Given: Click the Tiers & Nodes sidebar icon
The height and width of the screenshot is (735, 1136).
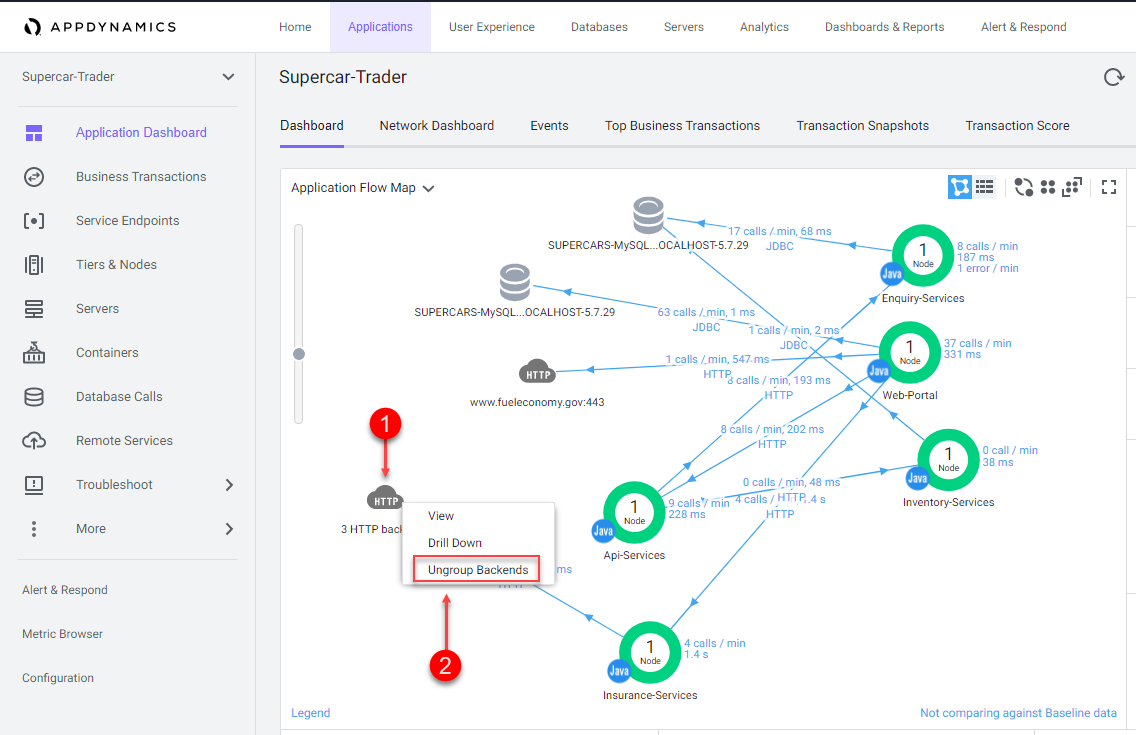Looking at the screenshot, I should pyautogui.click(x=34, y=265).
